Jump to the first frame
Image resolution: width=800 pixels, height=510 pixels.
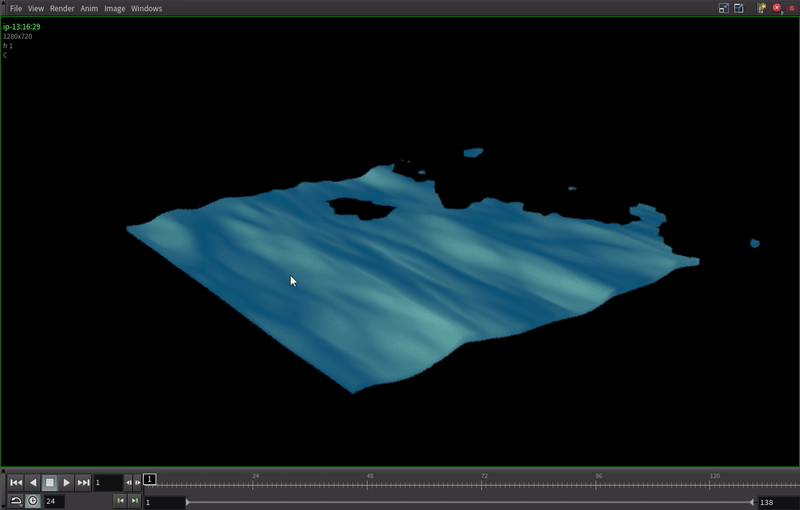tap(16, 483)
